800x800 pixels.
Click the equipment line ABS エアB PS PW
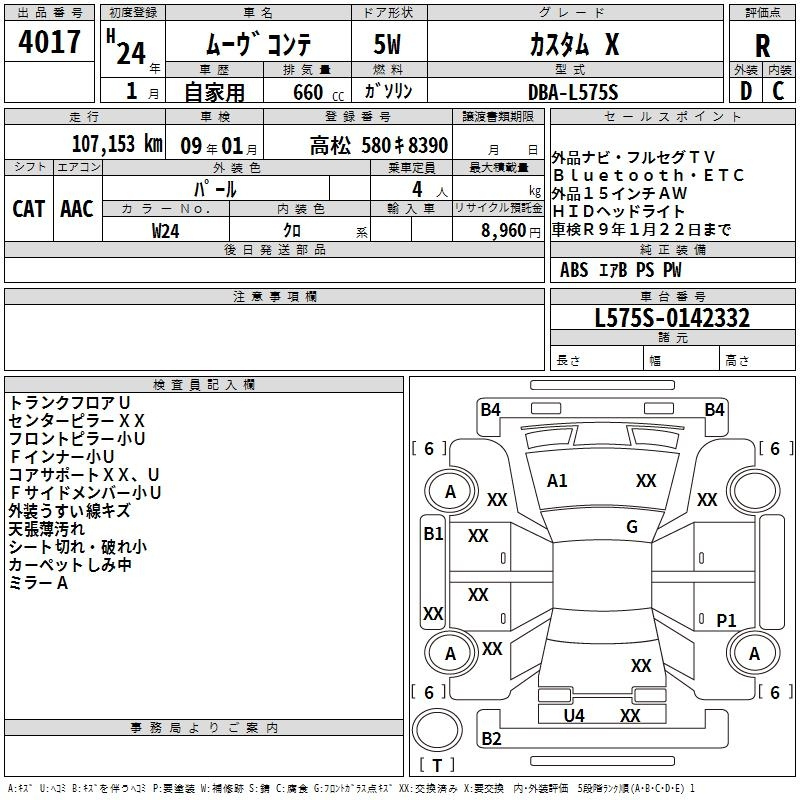620,269
